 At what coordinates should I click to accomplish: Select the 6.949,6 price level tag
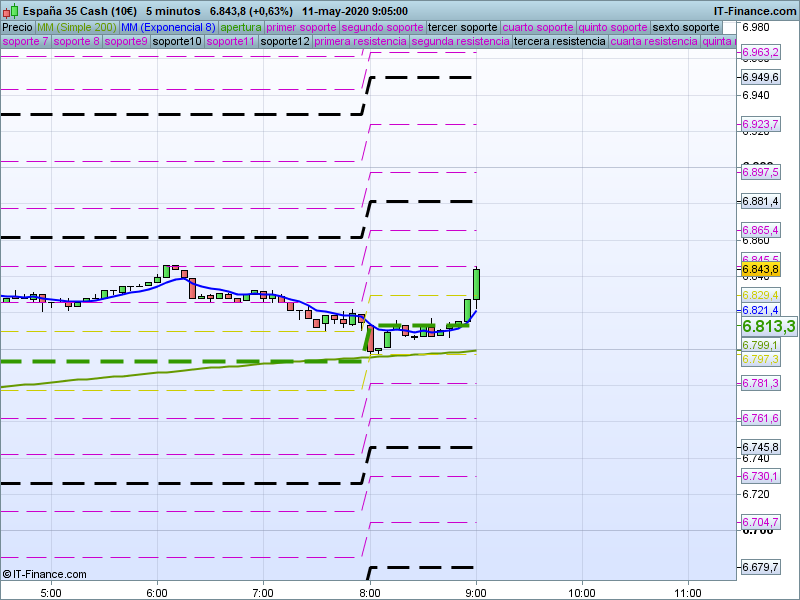(x=760, y=77)
